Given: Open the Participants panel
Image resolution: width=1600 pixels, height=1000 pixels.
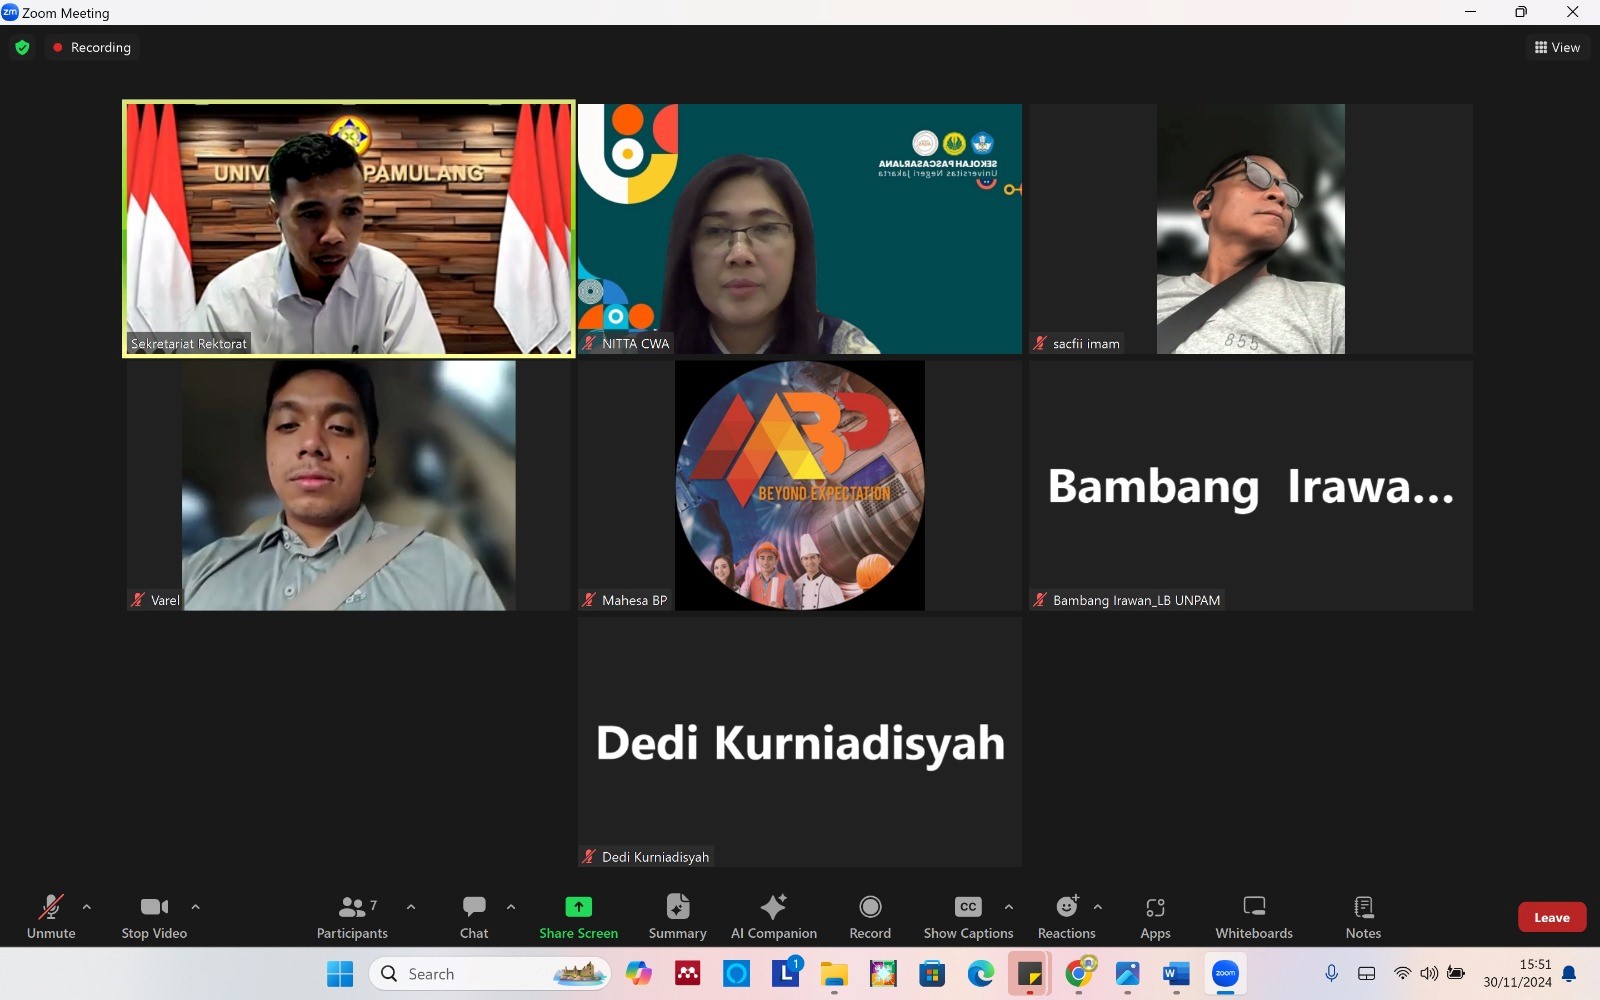Looking at the screenshot, I should (x=352, y=917).
